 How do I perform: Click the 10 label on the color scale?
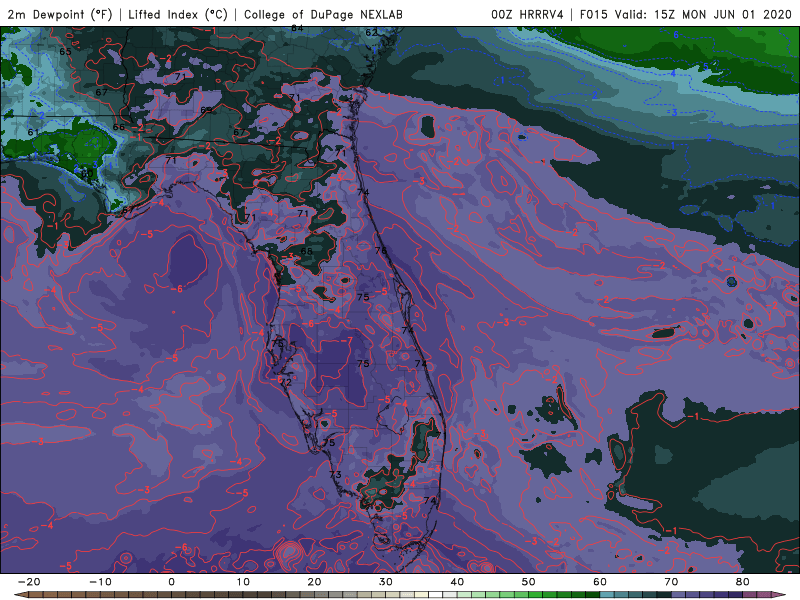pos(243,582)
